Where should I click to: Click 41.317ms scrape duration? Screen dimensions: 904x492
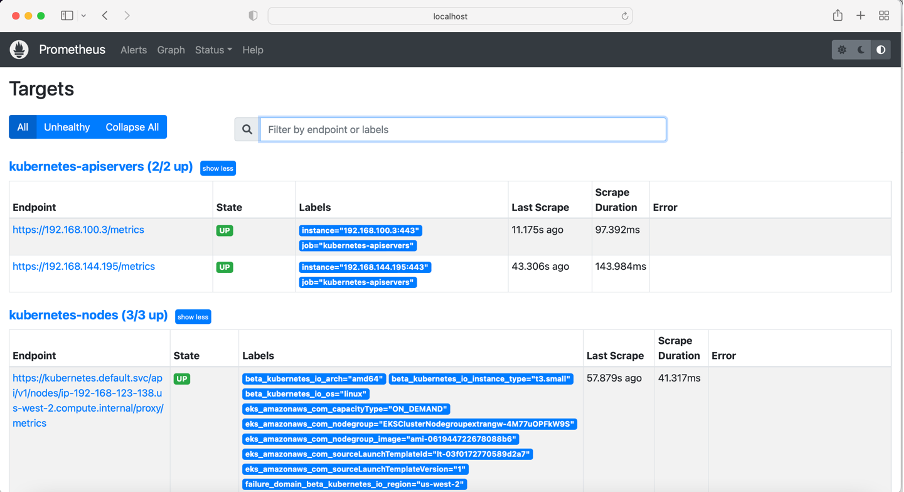click(x=679, y=378)
